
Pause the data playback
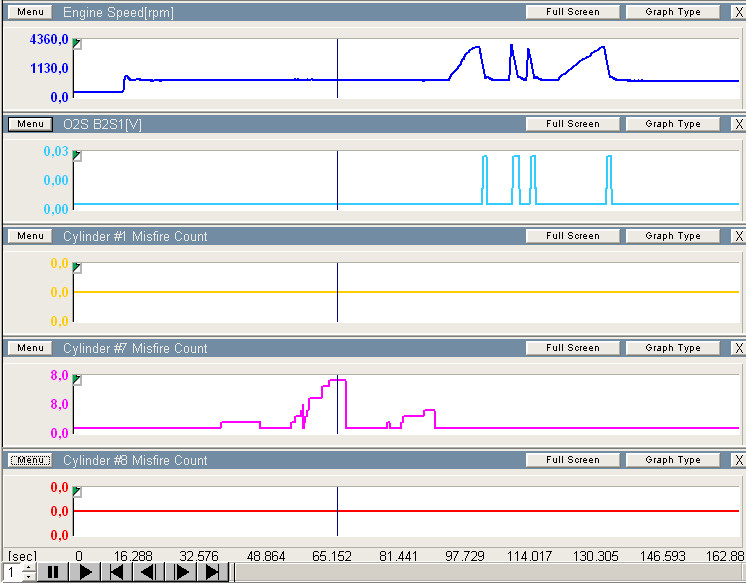(53, 572)
